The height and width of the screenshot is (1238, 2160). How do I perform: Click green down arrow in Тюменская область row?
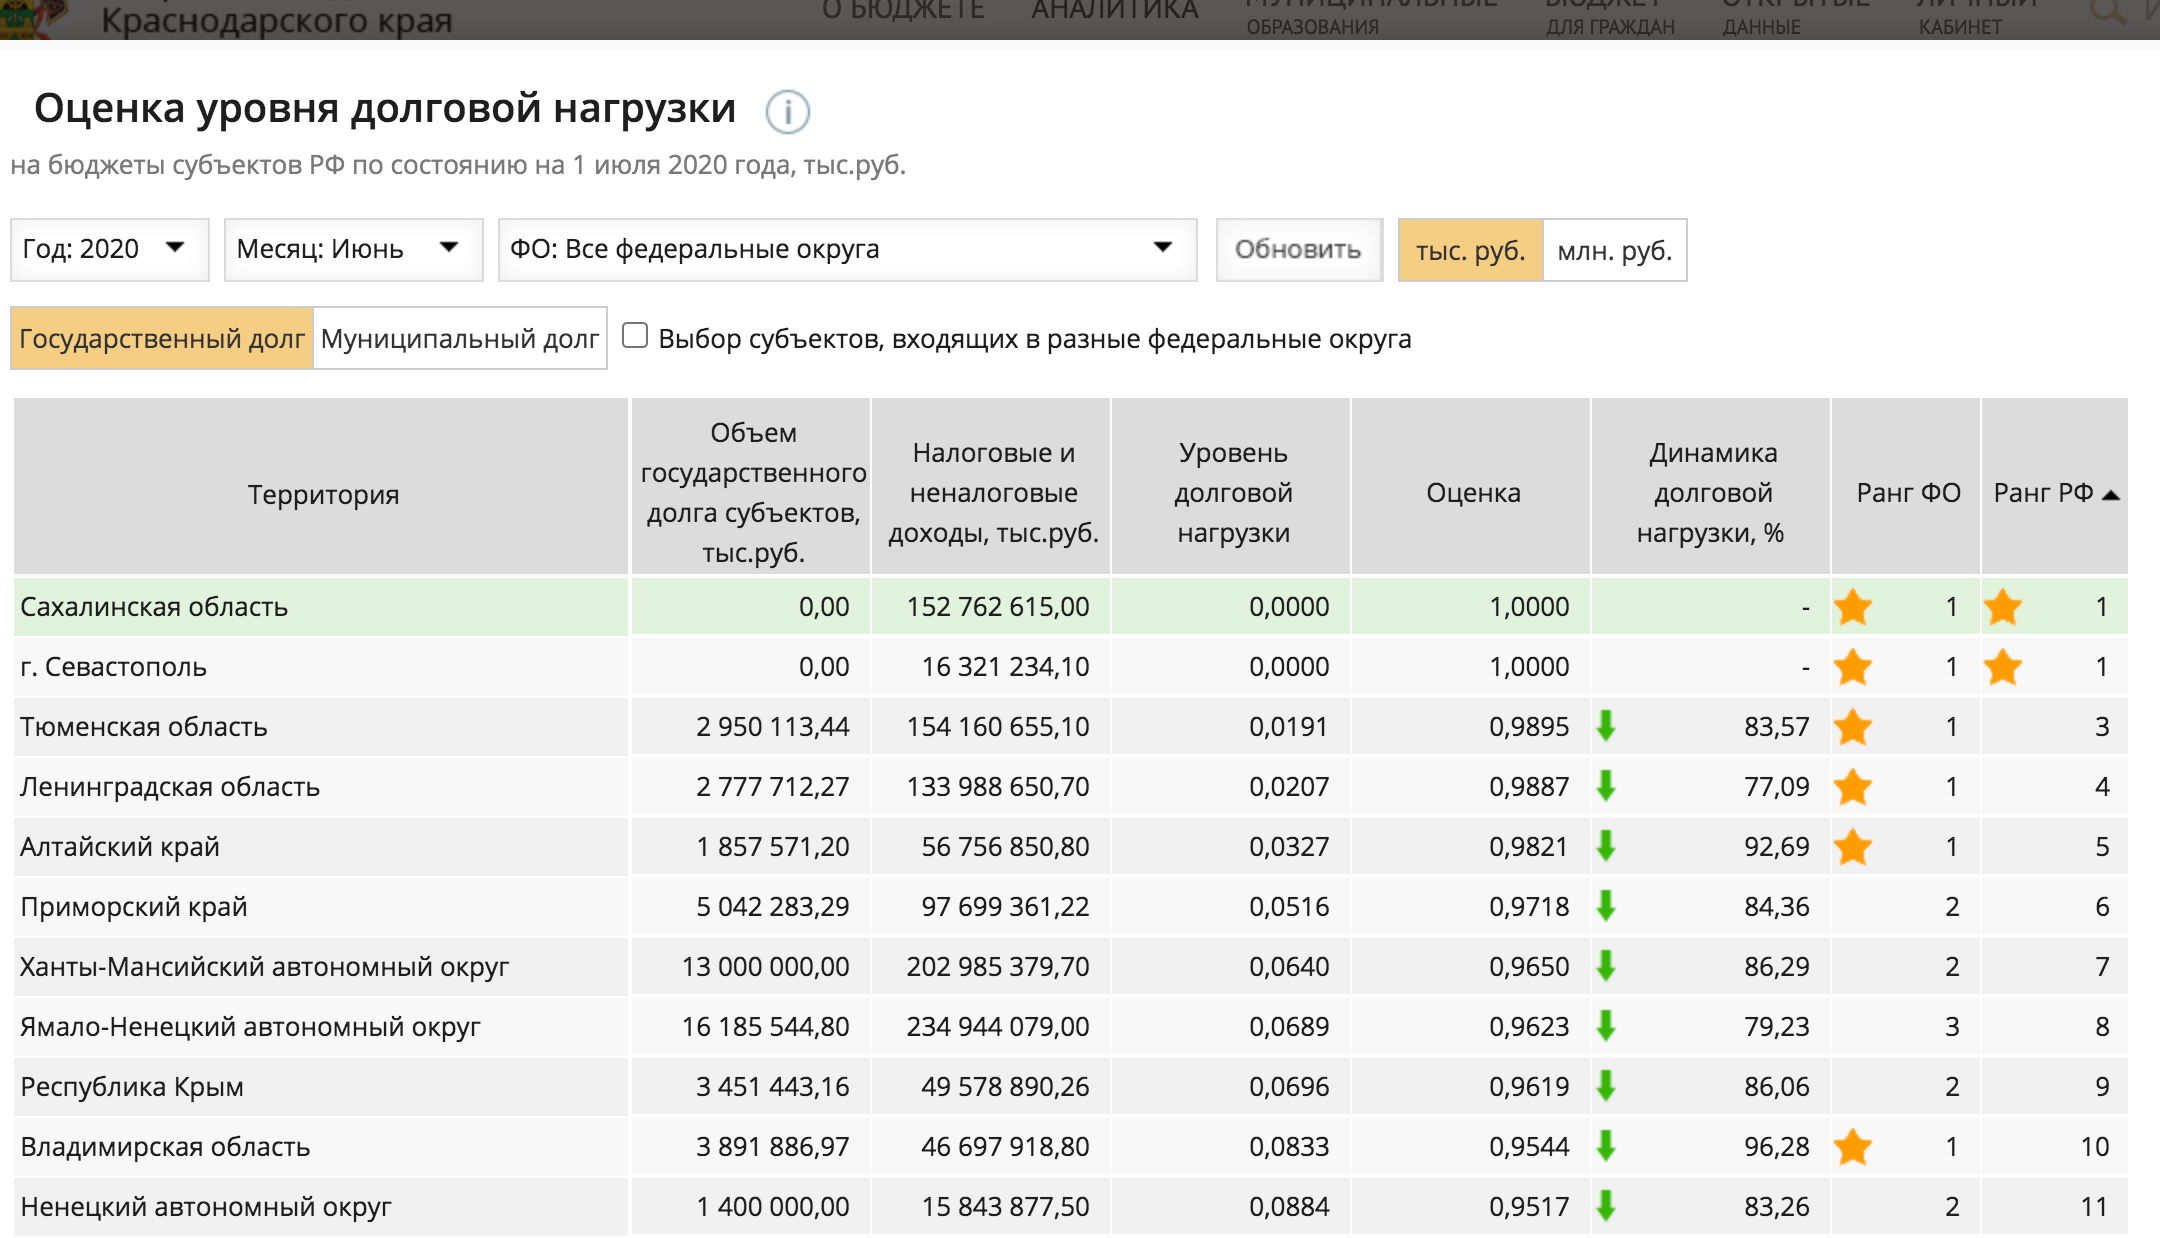click(x=1606, y=726)
